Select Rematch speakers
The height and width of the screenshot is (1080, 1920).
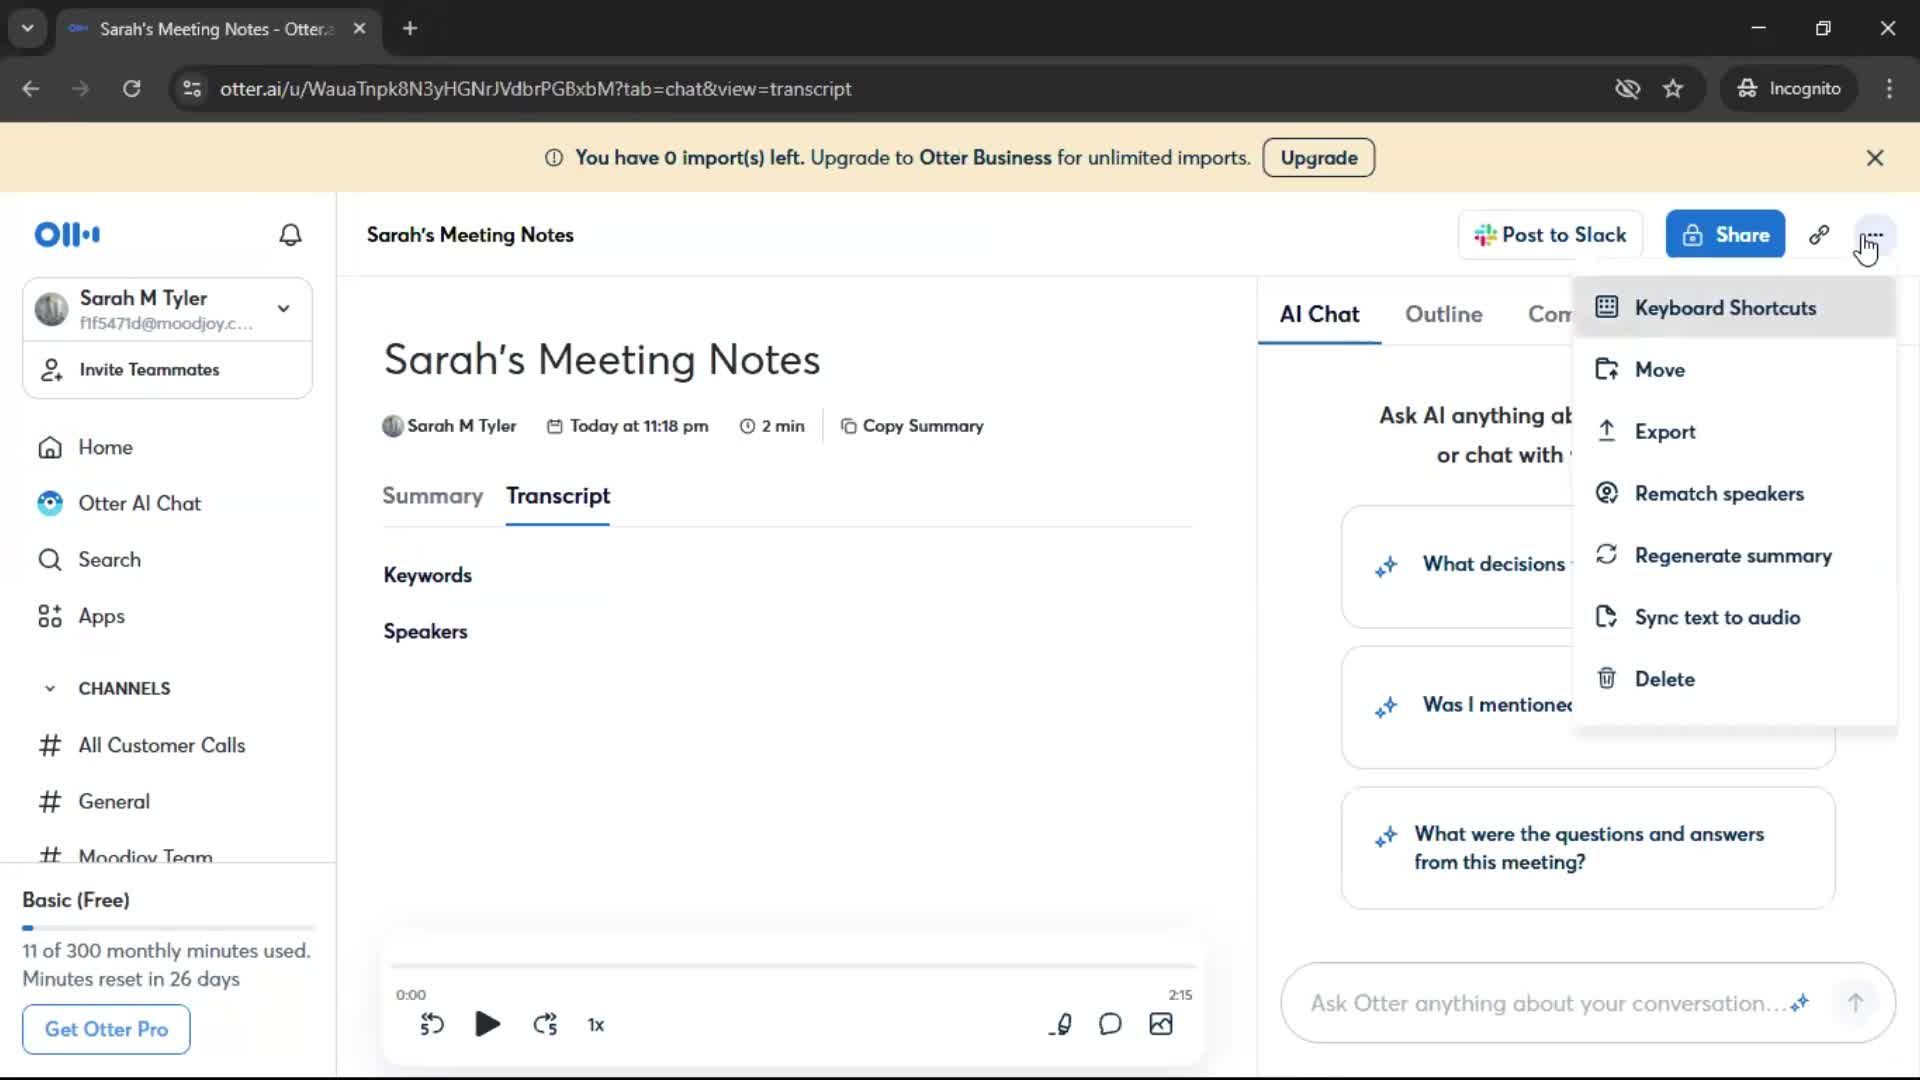pos(1734,494)
